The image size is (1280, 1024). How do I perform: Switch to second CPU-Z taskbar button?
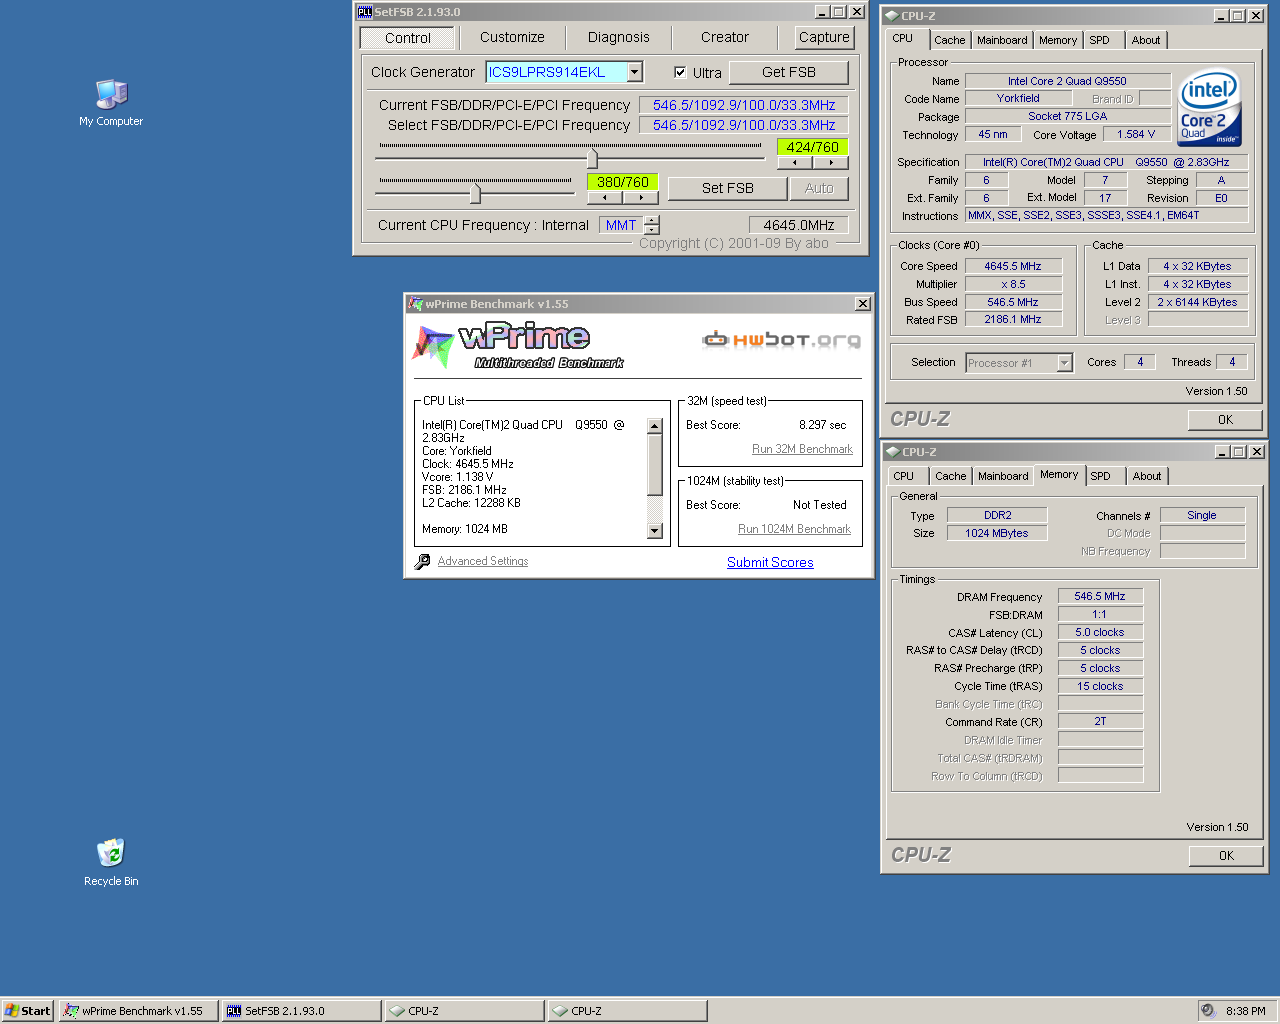click(627, 1011)
